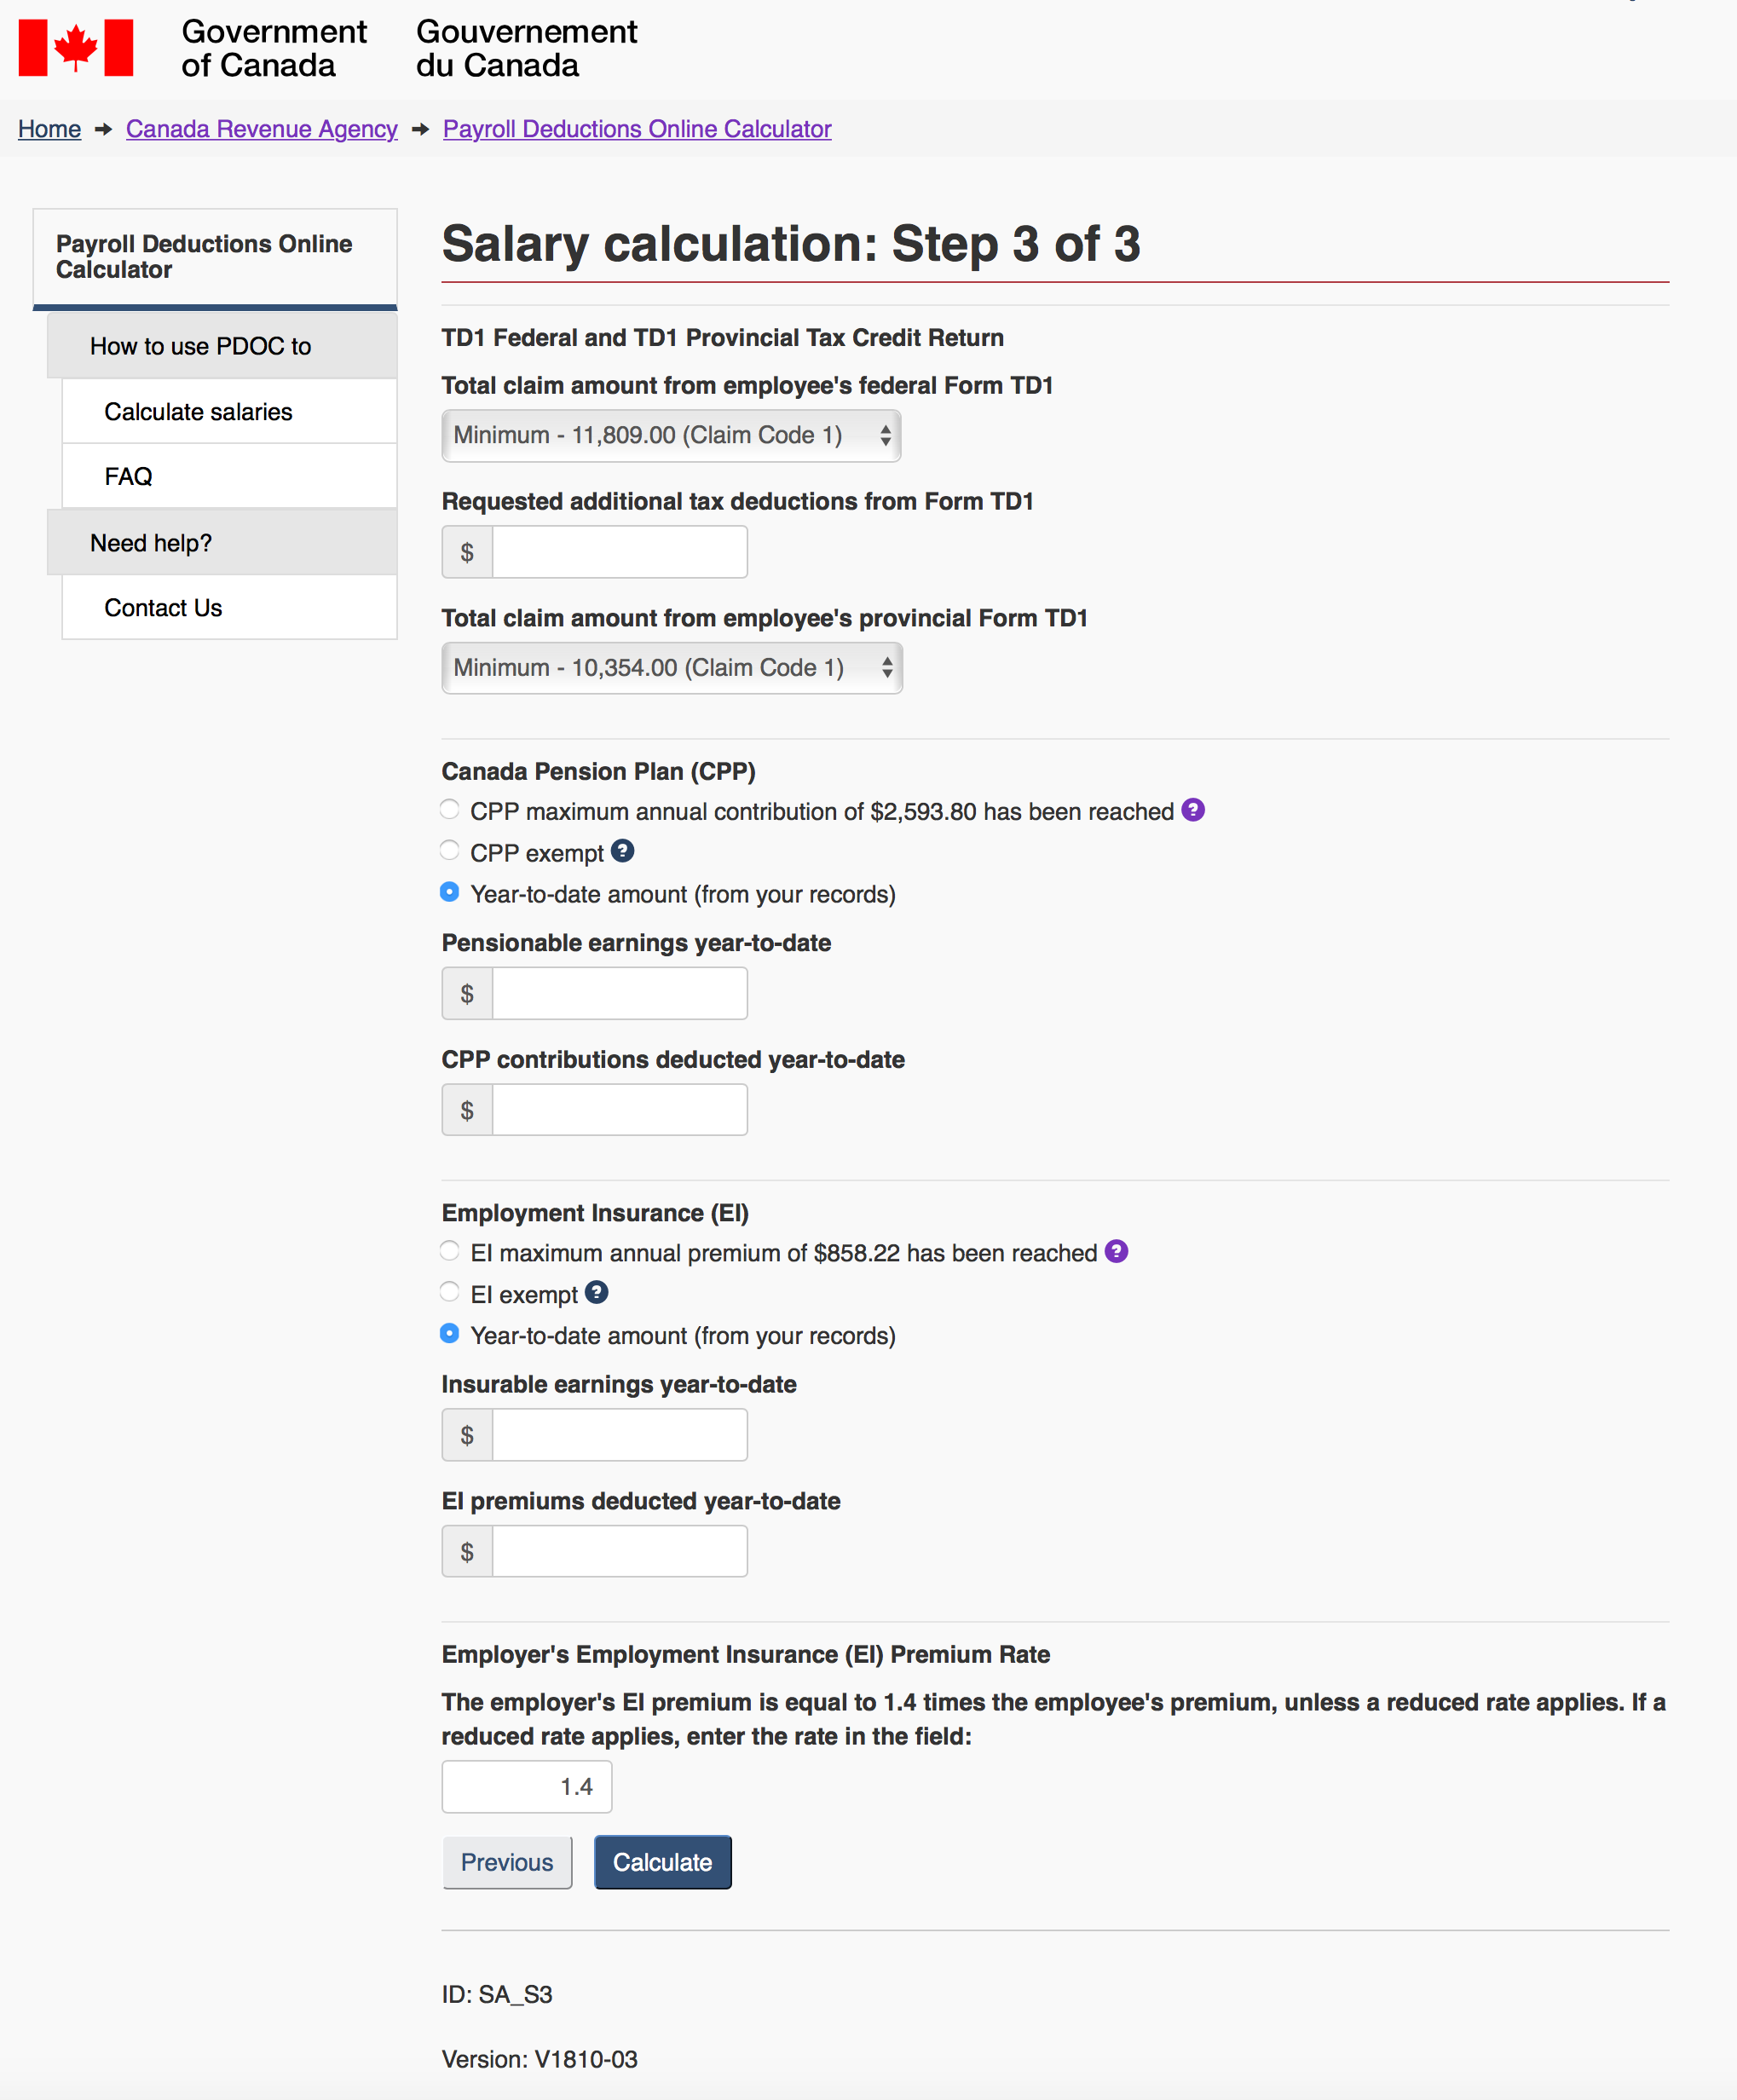Image resolution: width=1737 pixels, height=2100 pixels.
Task: Click the arrow after Canada Revenue Agency
Action: coord(419,129)
